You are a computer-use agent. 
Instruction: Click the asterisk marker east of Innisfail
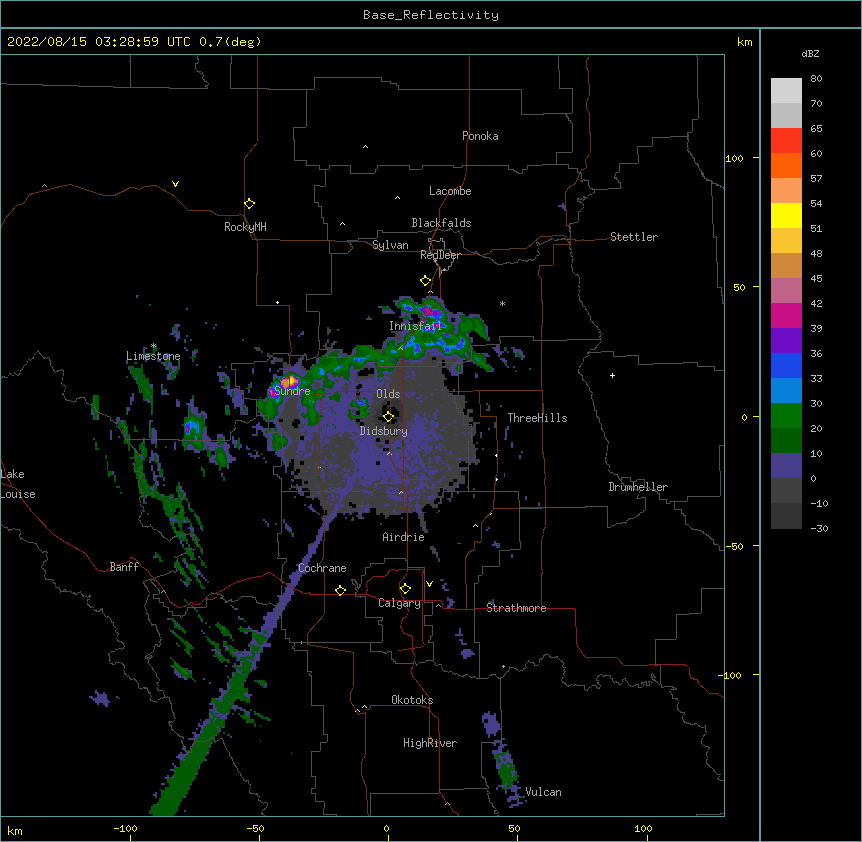click(x=502, y=303)
